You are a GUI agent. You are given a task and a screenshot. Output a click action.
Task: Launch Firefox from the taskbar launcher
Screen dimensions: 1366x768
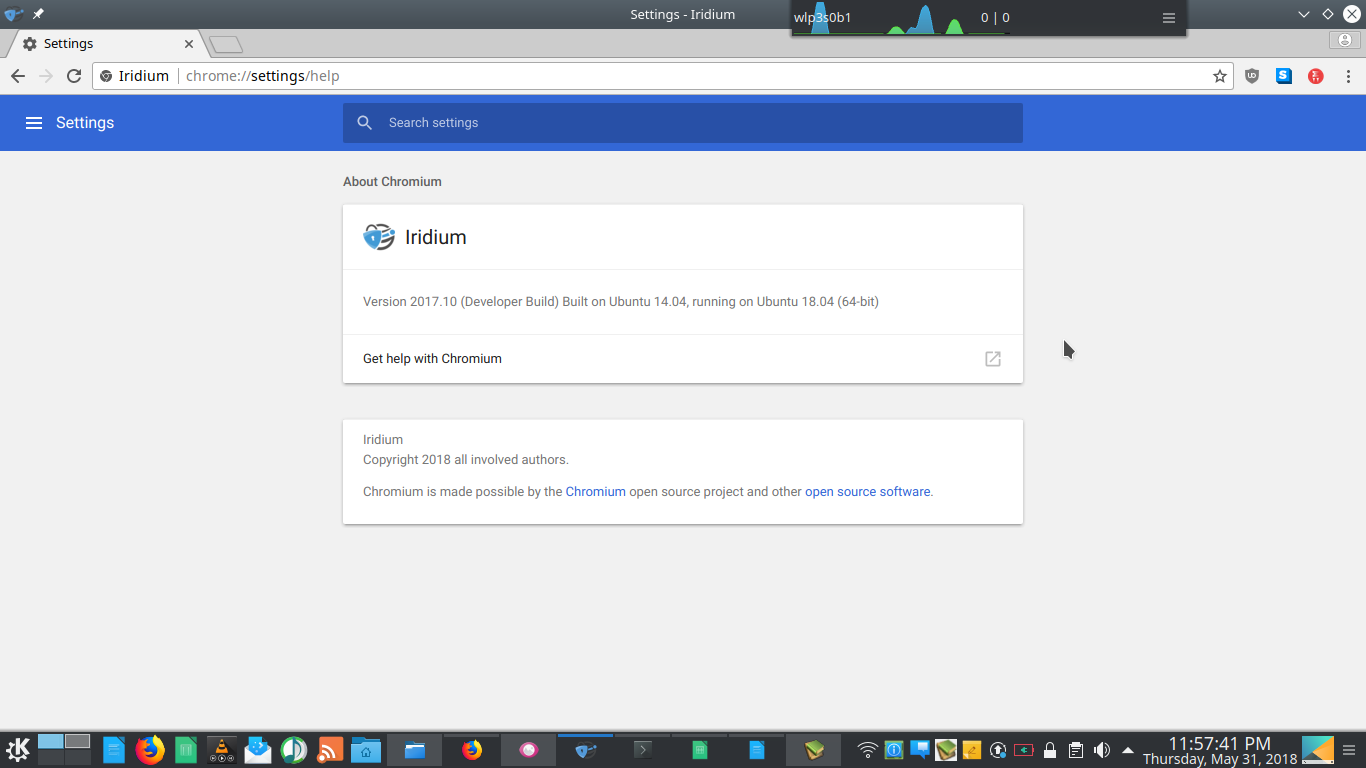point(150,750)
